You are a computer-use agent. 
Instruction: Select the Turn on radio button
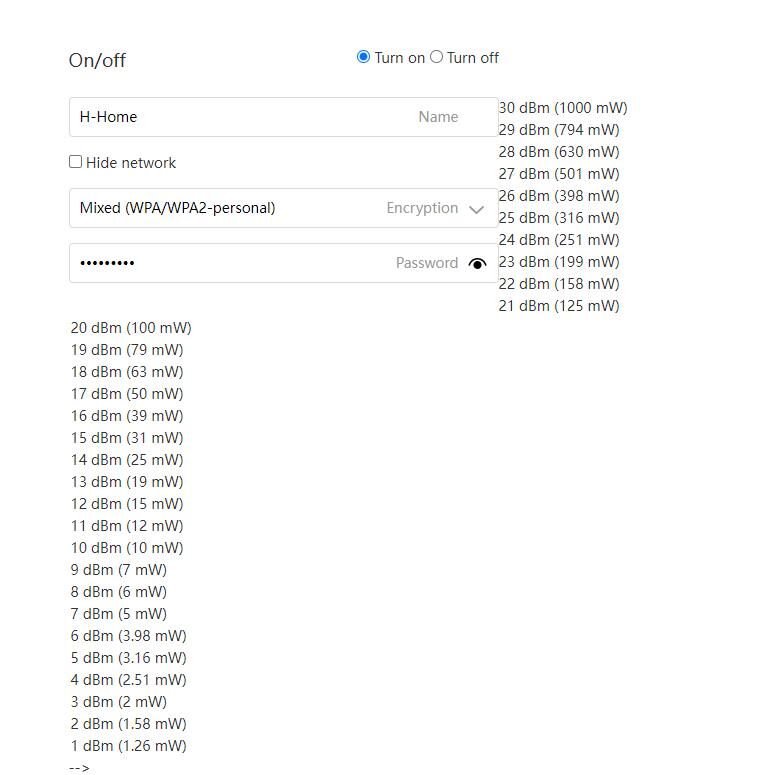tap(363, 57)
